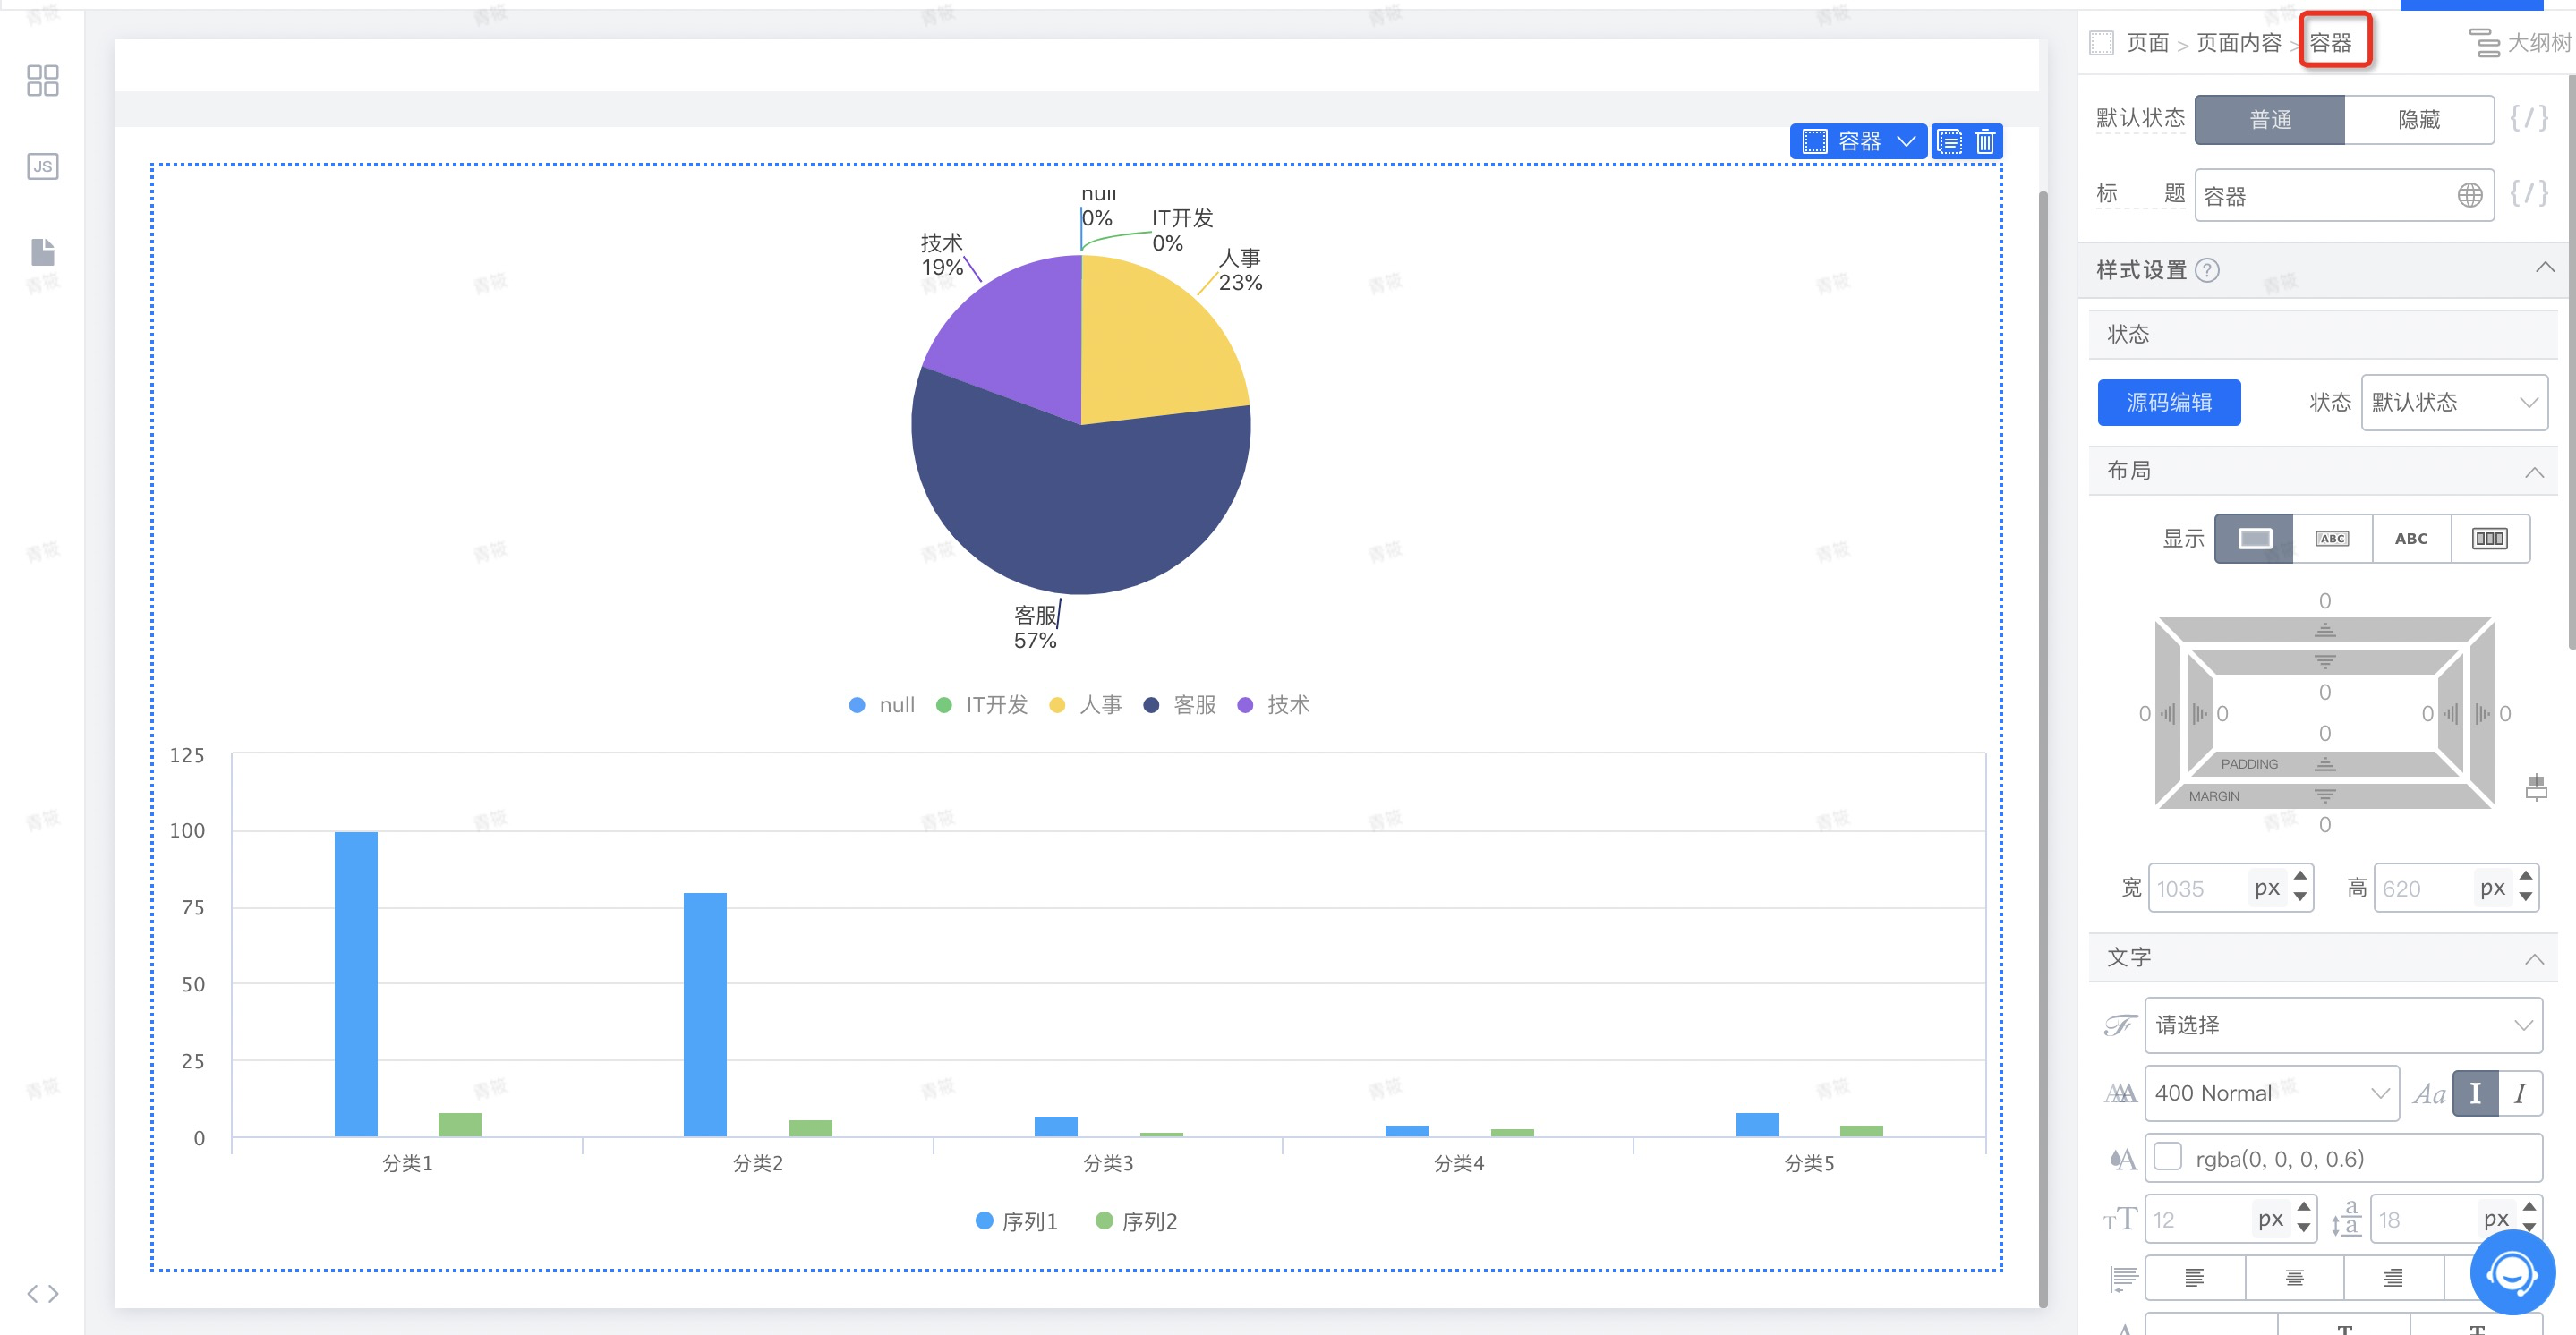Image resolution: width=2576 pixels, height=1335 pixels.
Task: Delete the container using trash icon
Action: pos(1985,142)
